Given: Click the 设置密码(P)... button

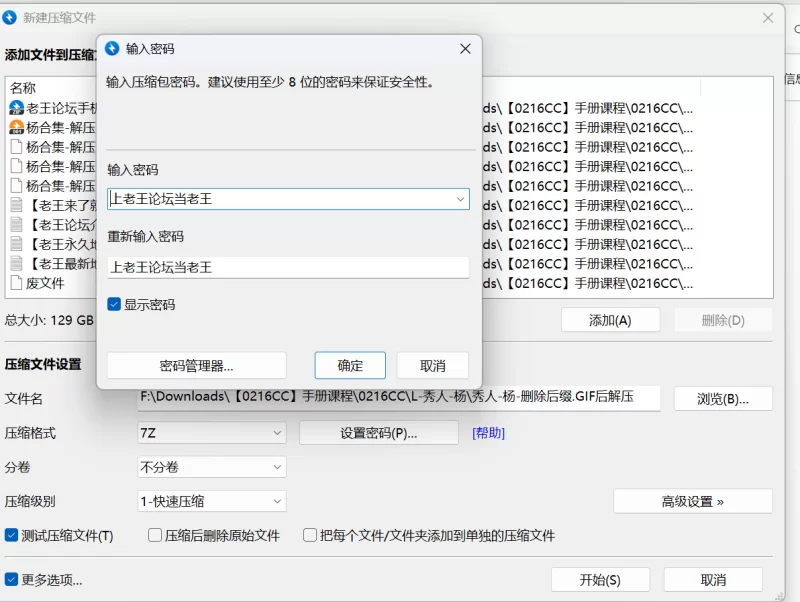Looking at the screenshot, I should [x=379, y=433].
